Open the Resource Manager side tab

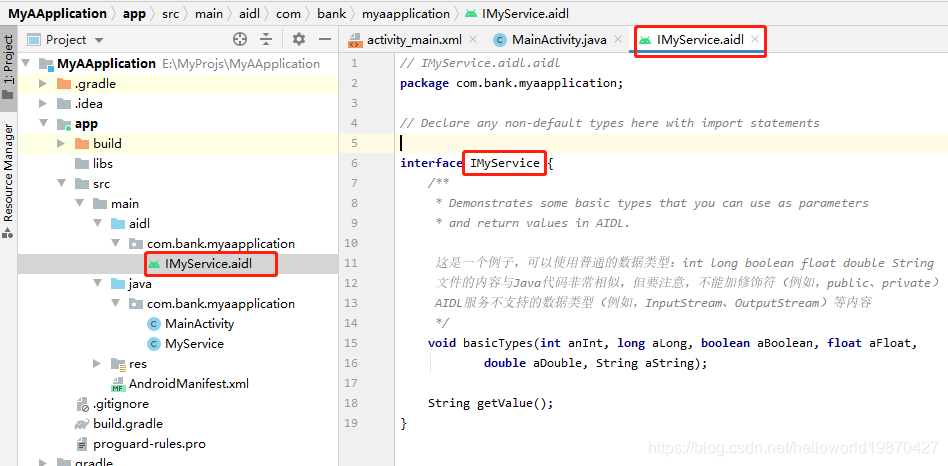point(8,180)
